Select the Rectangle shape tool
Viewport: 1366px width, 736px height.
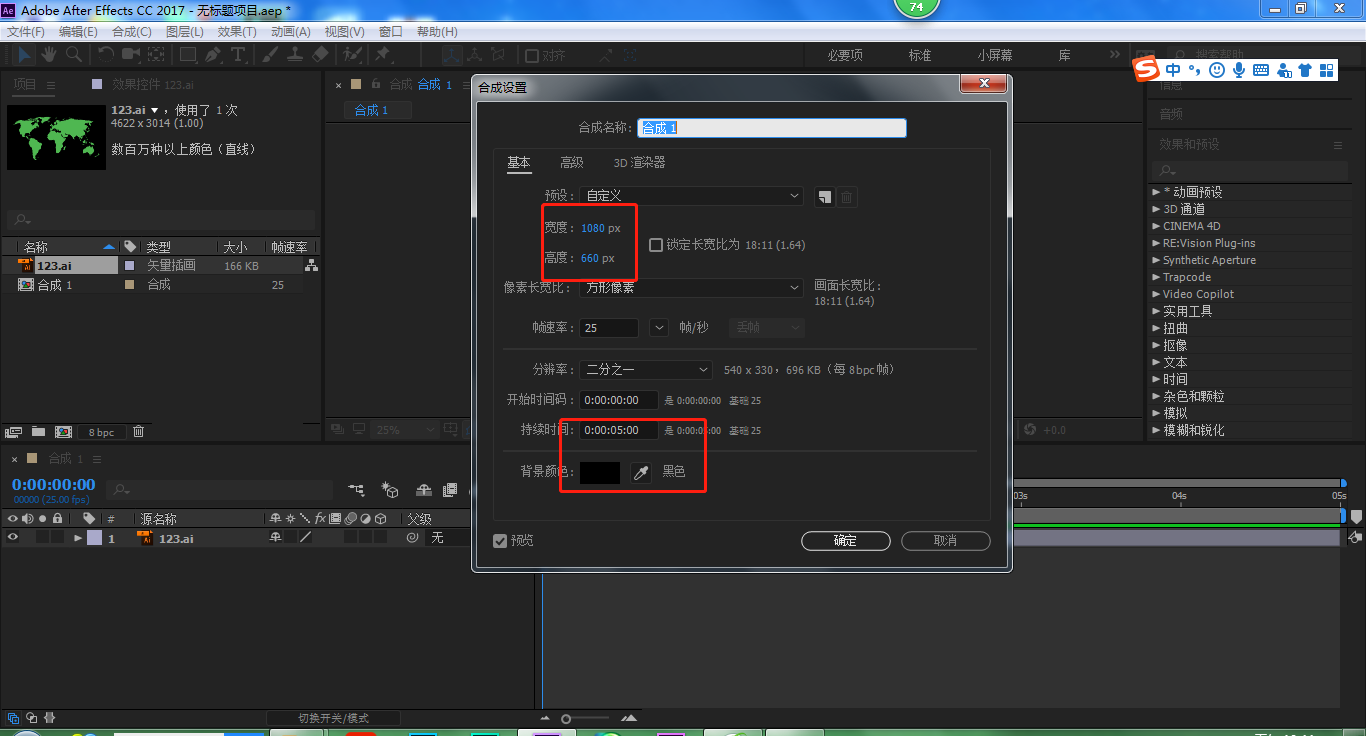coord(187,55)
